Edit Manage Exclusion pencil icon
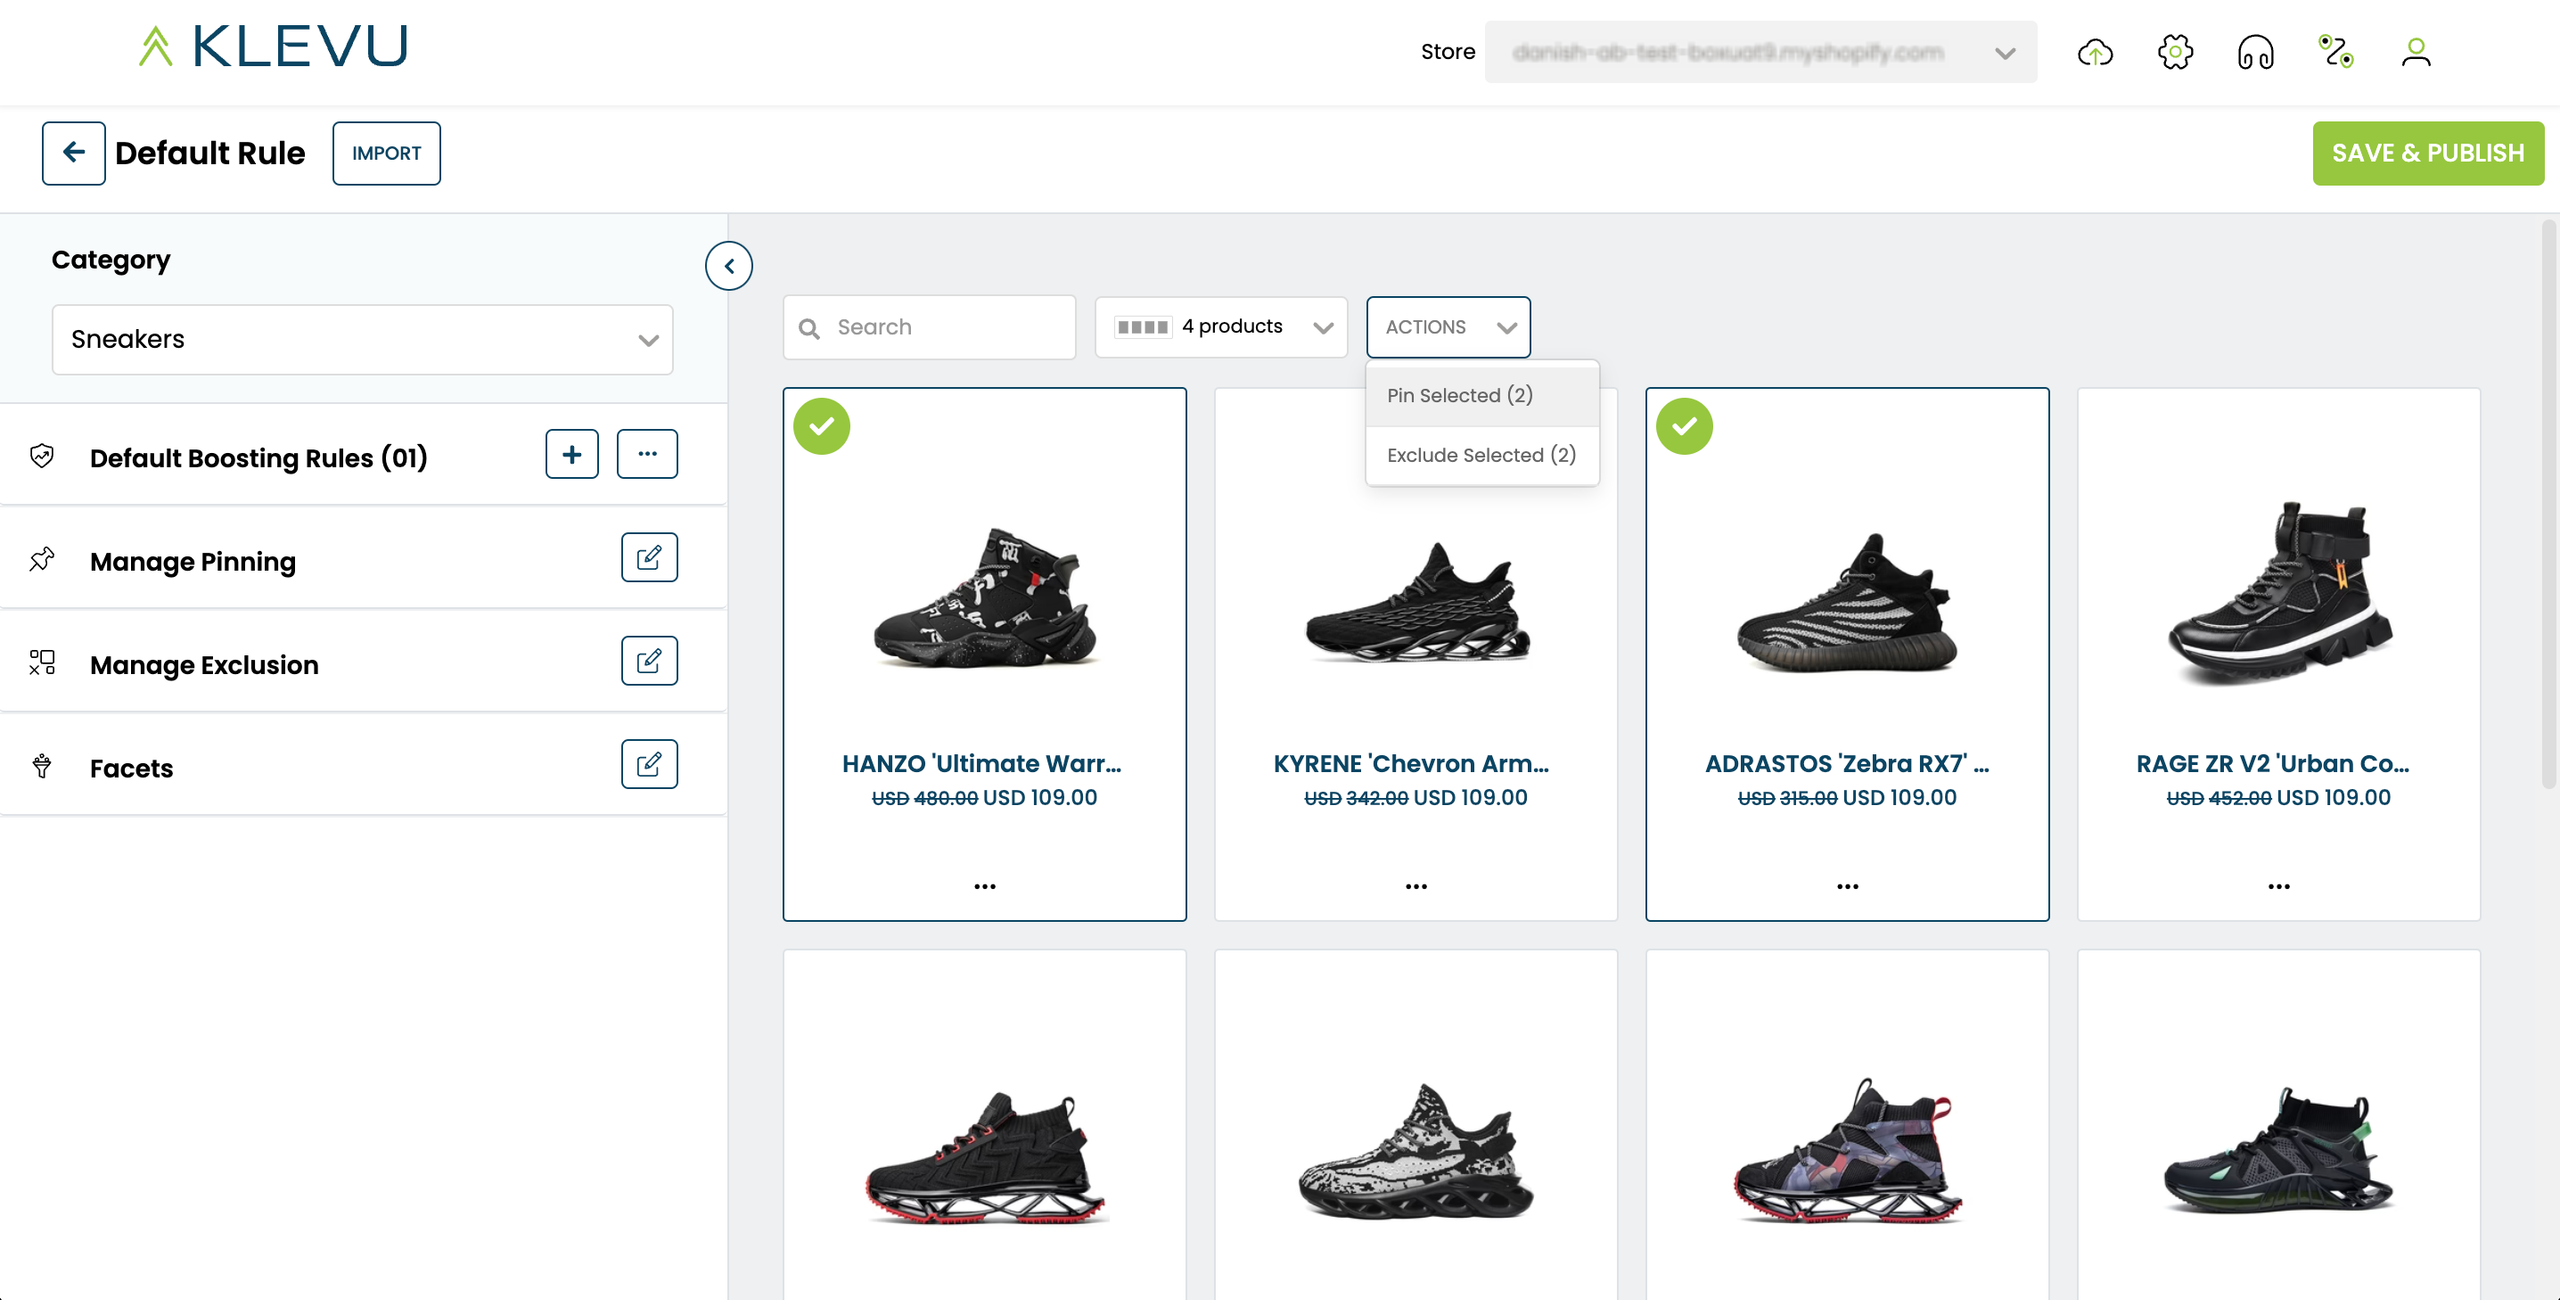The height and width of the screenshot is (1300, 2560). [649, 661]
